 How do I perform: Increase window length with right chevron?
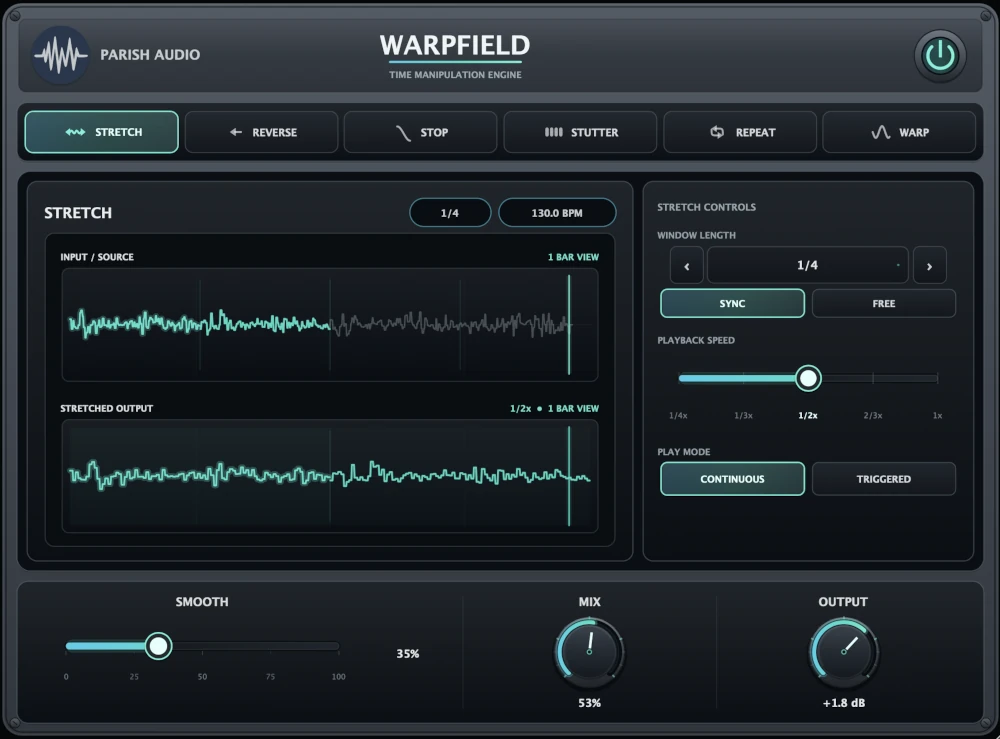(x=929, y=265)
